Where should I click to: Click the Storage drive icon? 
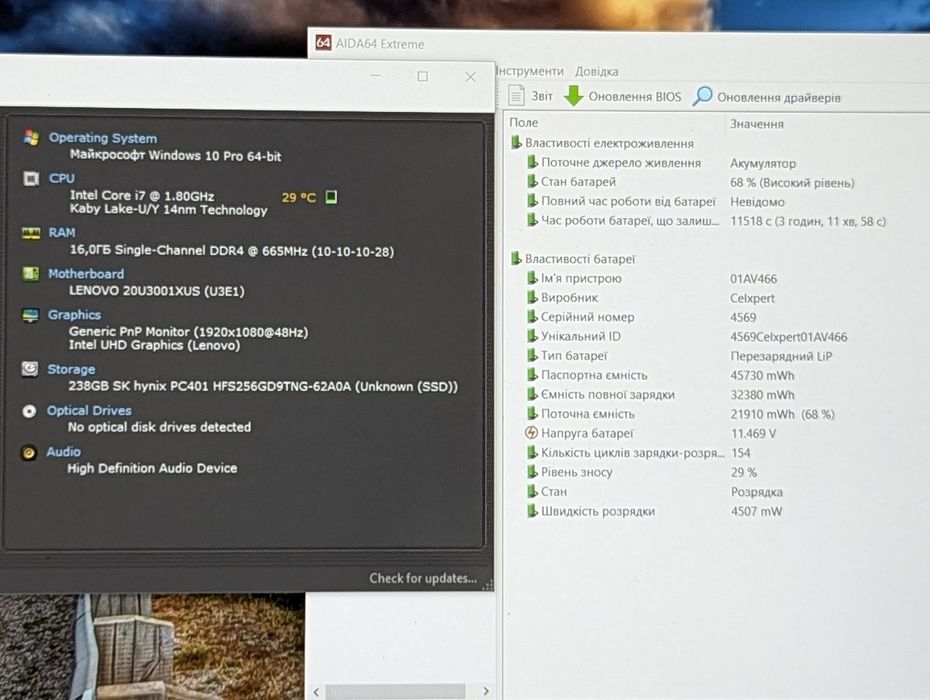click(30, 369)
